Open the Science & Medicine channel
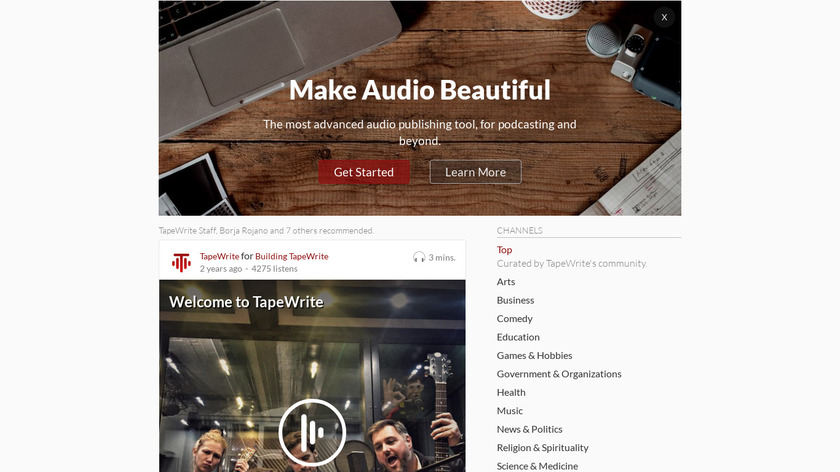Viewport: 840px width, 472px height. [537, 466]
